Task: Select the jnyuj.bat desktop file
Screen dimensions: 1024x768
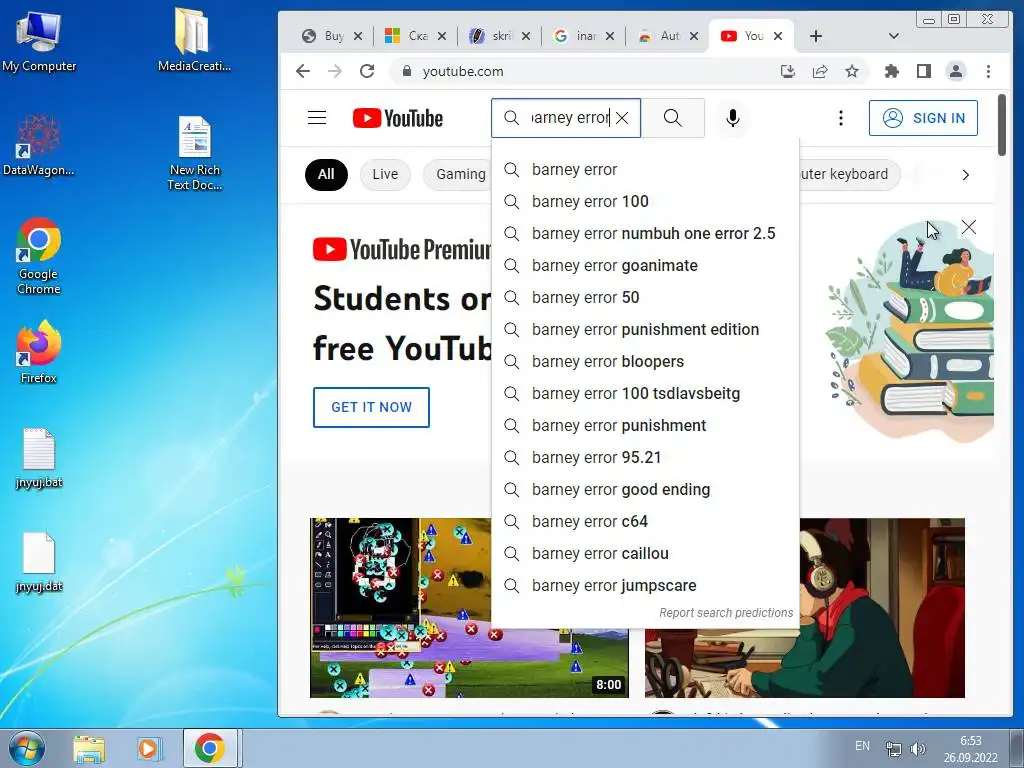Action: pyautogui.click(x=39, y=458)
